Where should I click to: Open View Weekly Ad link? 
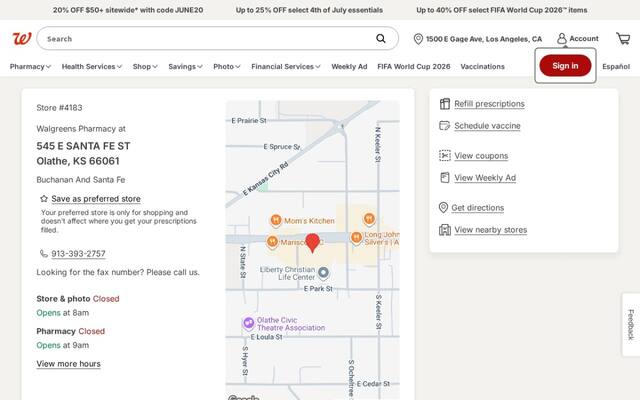tap(485, 178)
